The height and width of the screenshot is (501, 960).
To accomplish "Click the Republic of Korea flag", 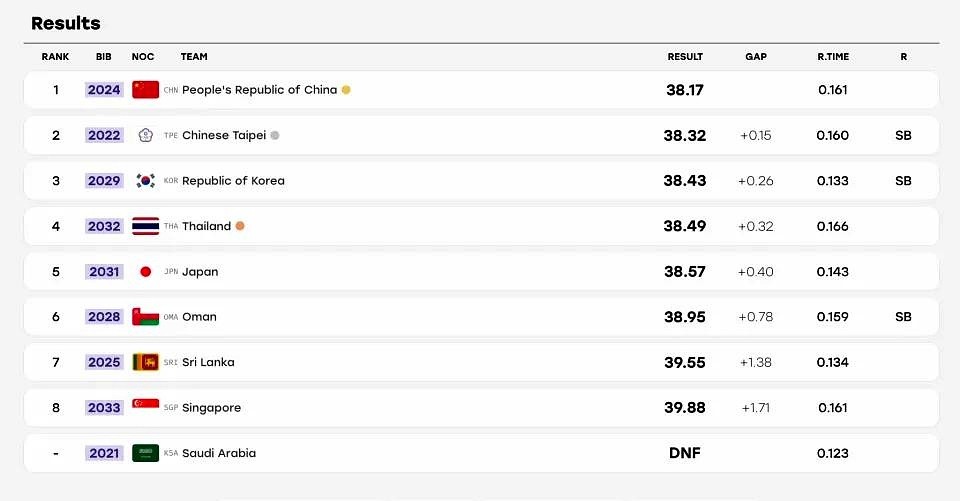I will 146,181.
